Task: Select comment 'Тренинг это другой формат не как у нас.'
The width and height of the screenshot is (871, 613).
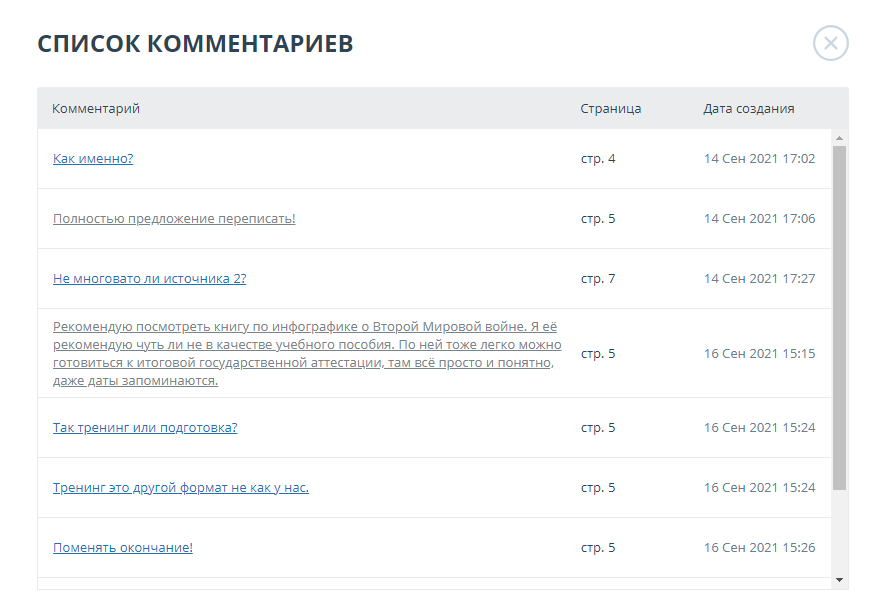Action: [x=180, y=488]
